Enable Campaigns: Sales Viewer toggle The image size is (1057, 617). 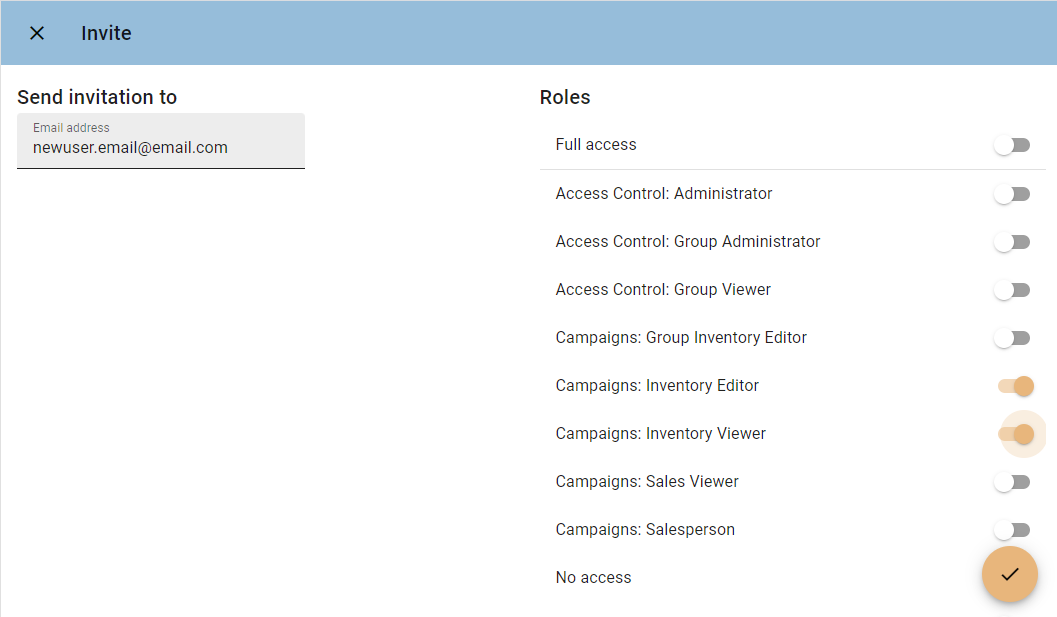1012,482
